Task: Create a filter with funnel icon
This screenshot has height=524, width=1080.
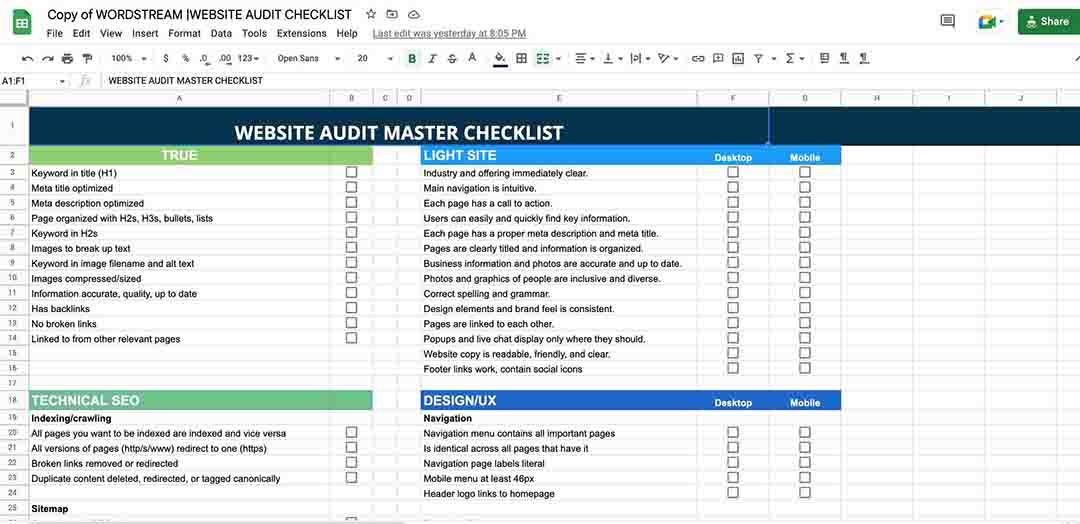Action: (758, 59)
